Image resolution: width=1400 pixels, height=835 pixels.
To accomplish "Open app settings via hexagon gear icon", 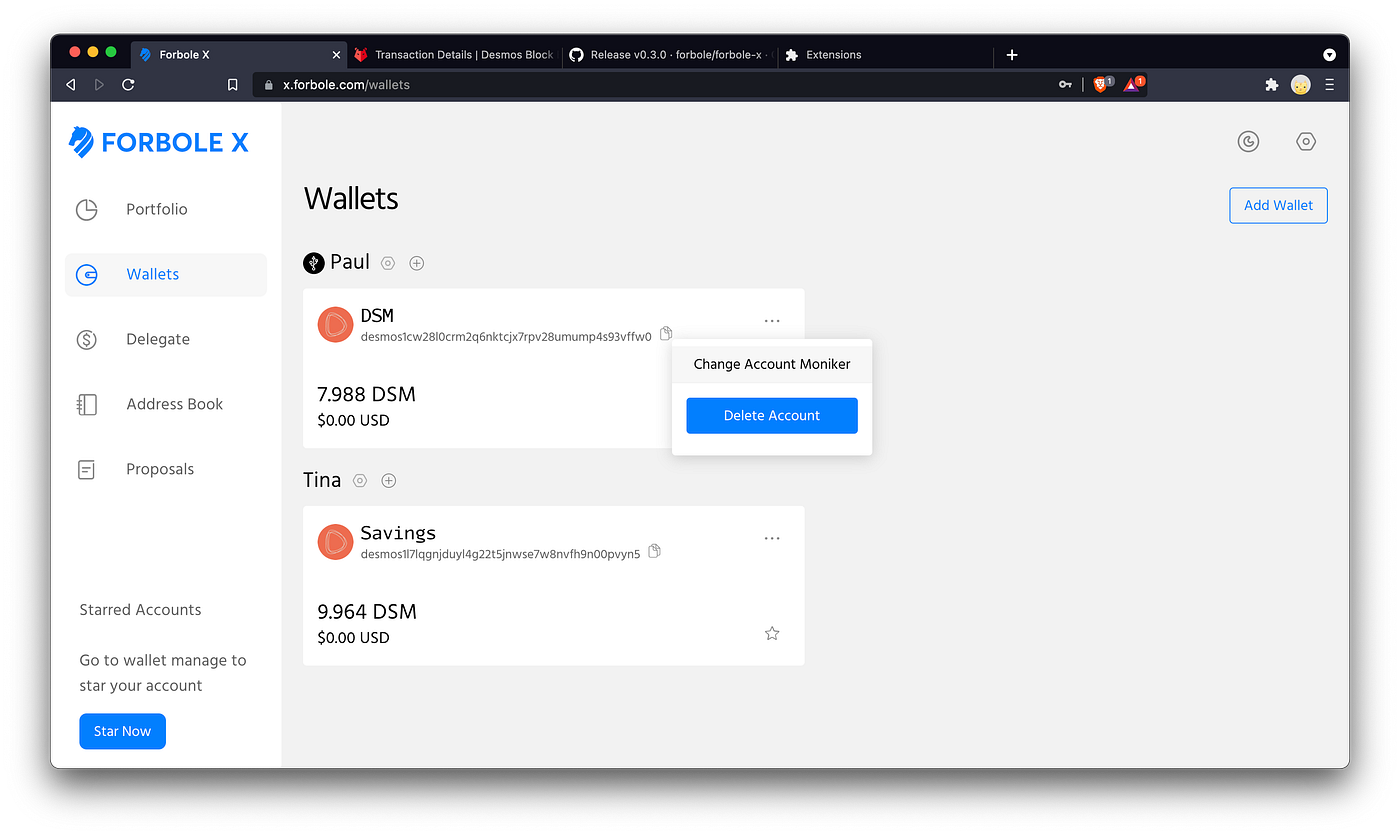I will pos(1306,141).
